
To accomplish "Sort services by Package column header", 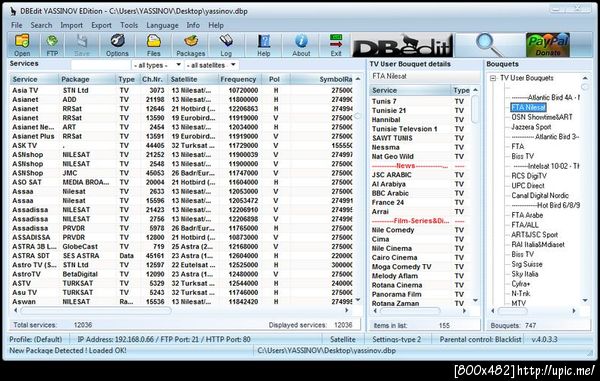I will click(87, 79).
